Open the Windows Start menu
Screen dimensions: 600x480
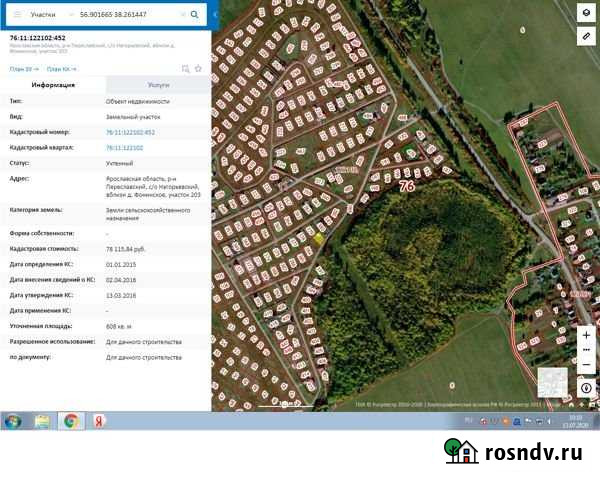(14, 421)
